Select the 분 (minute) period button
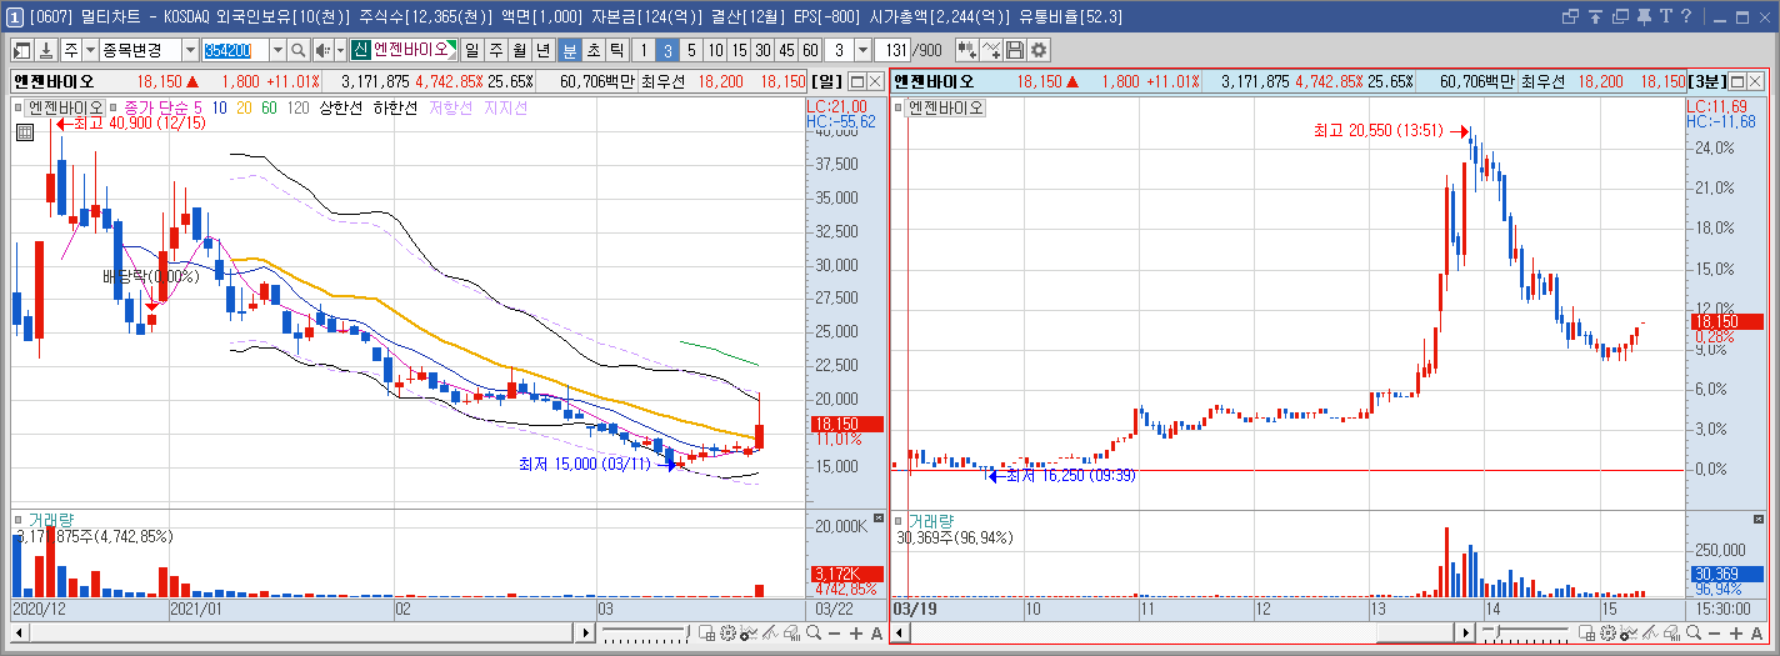Image resolution: width=1780 pixels, height=656 pixels. [570, 50]
